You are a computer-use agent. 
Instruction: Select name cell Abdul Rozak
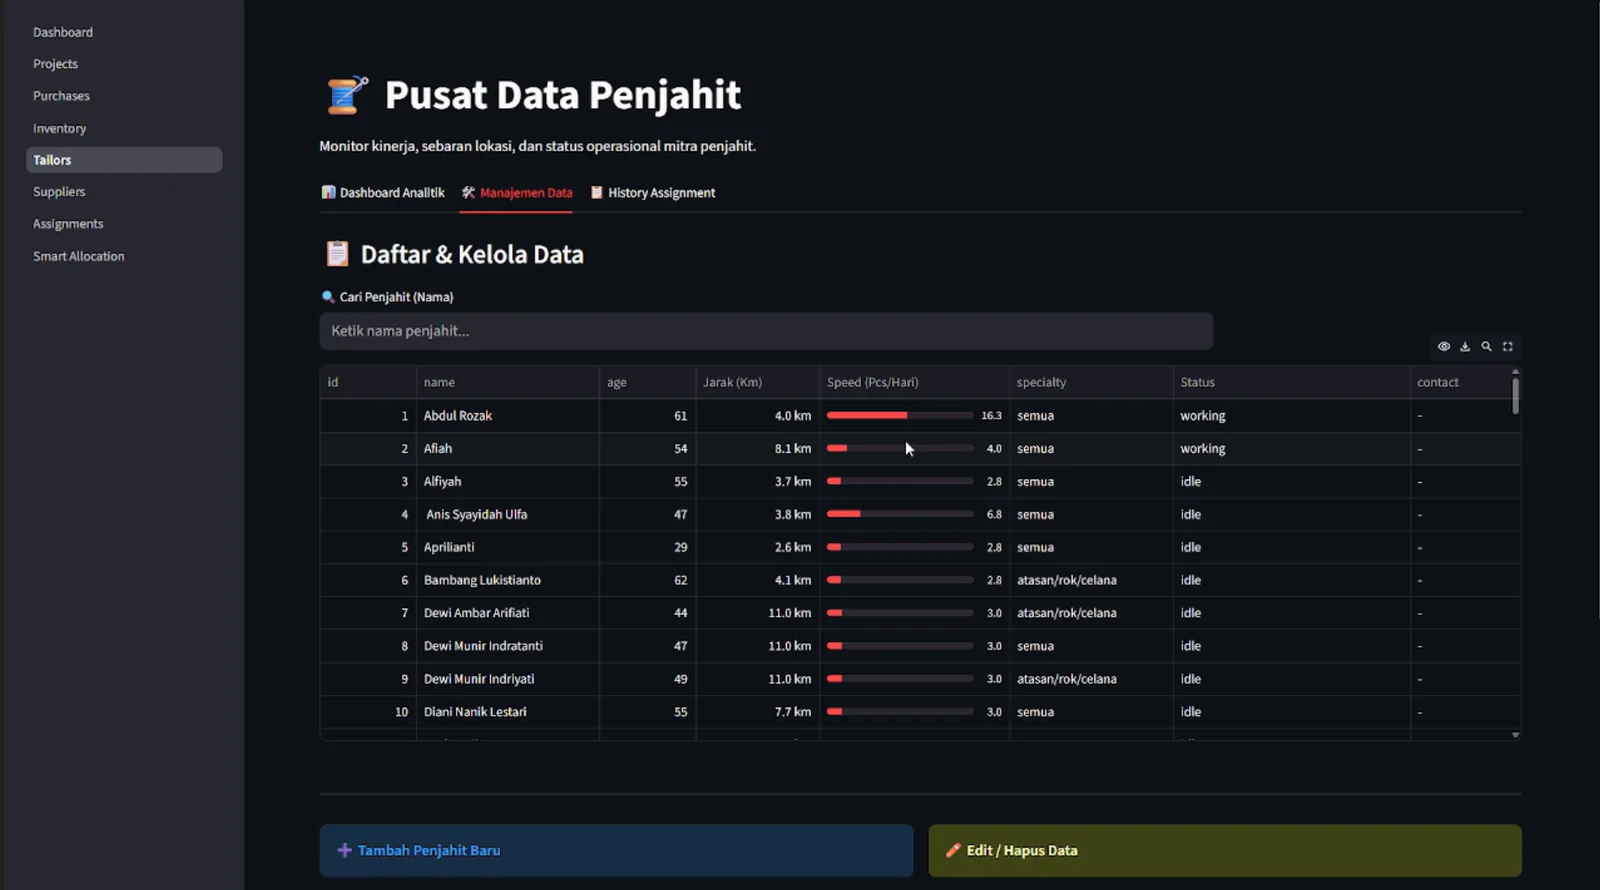point(508,415)
